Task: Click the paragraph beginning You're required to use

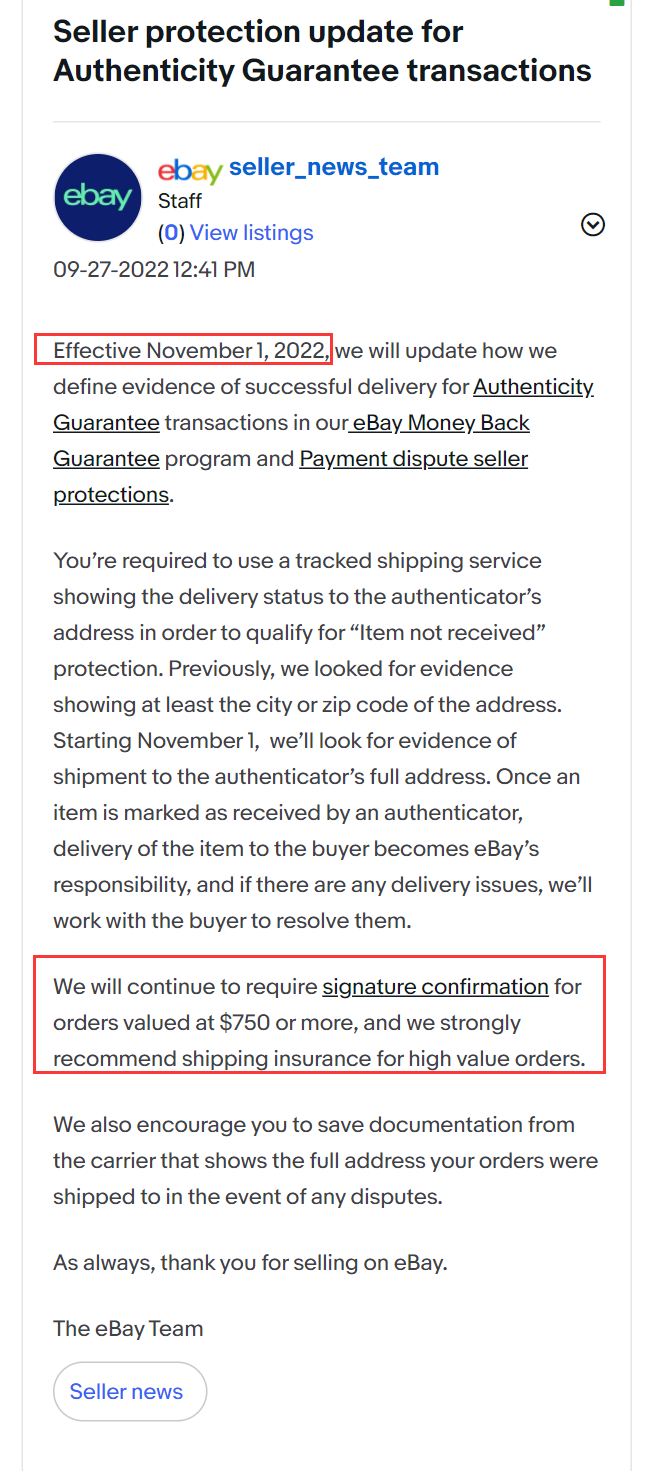Action: [x=318, y=741]
